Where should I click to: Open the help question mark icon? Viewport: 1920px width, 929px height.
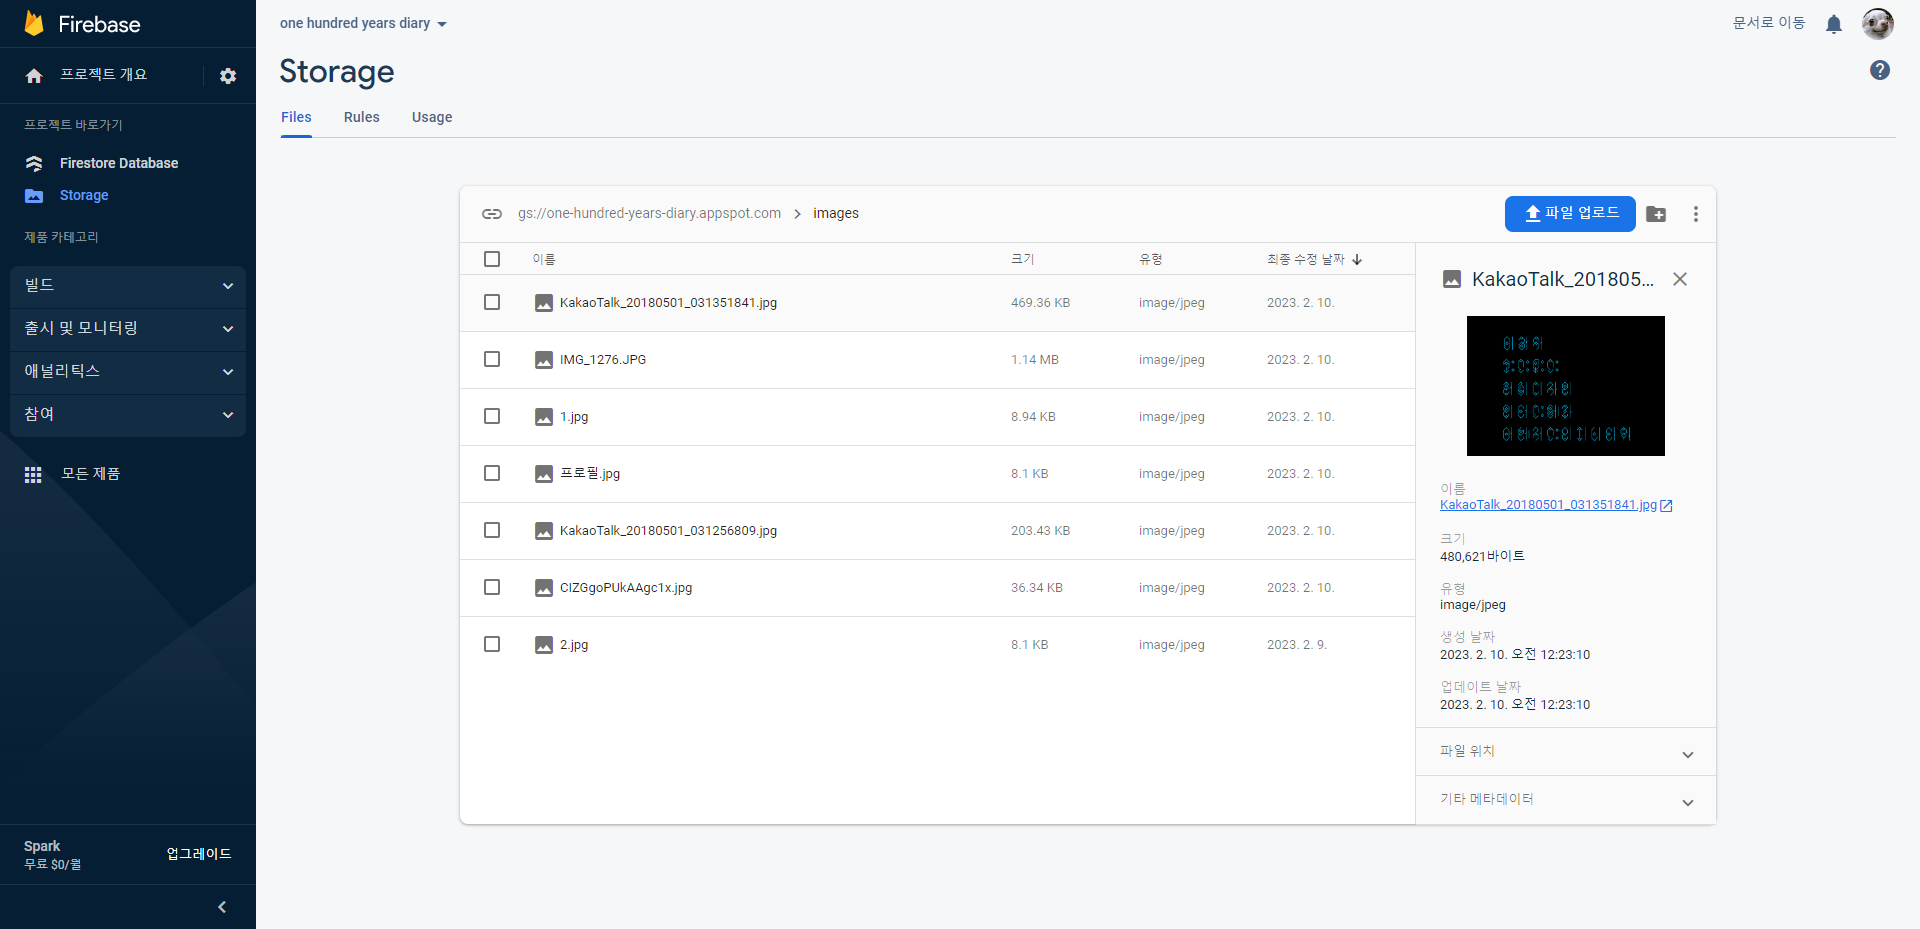pos(1880,70)
